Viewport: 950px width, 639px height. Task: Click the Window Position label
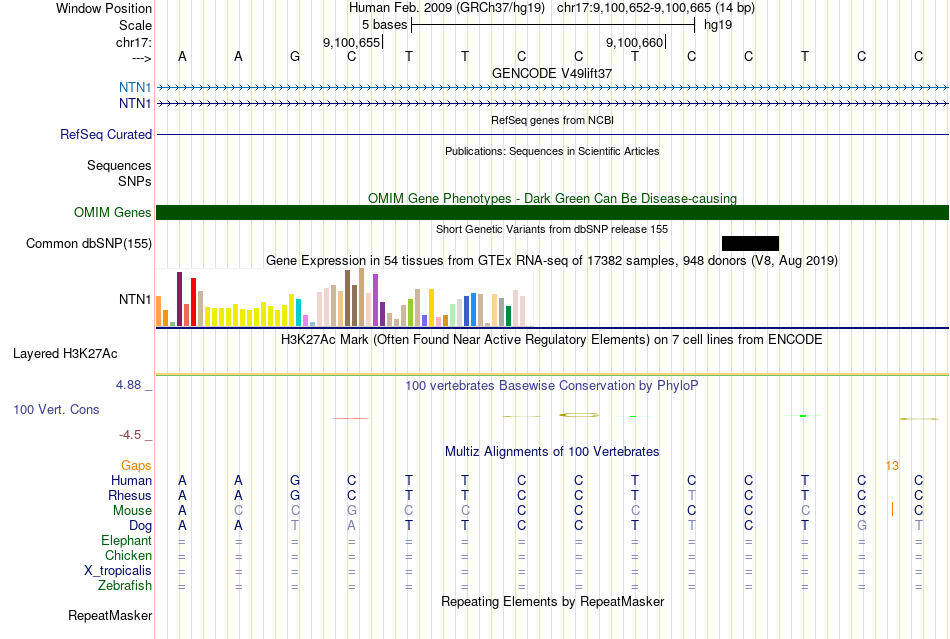coord(104,8)
